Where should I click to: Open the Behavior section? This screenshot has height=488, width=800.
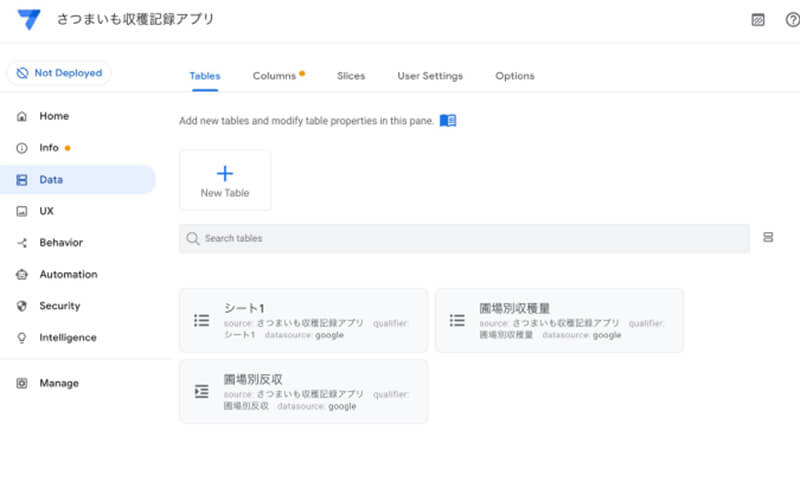click(61, 243)
